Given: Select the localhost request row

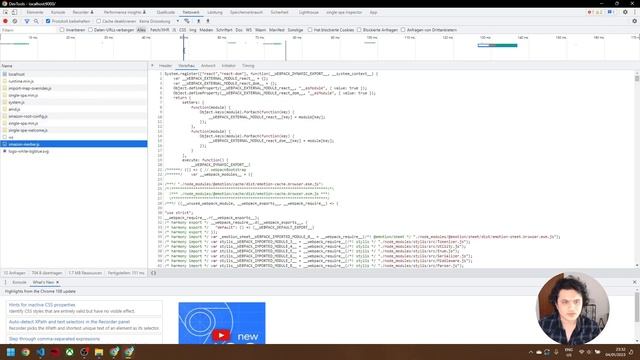Looking at the screenshot, I should pyautogui.click(x=73, y=74).
